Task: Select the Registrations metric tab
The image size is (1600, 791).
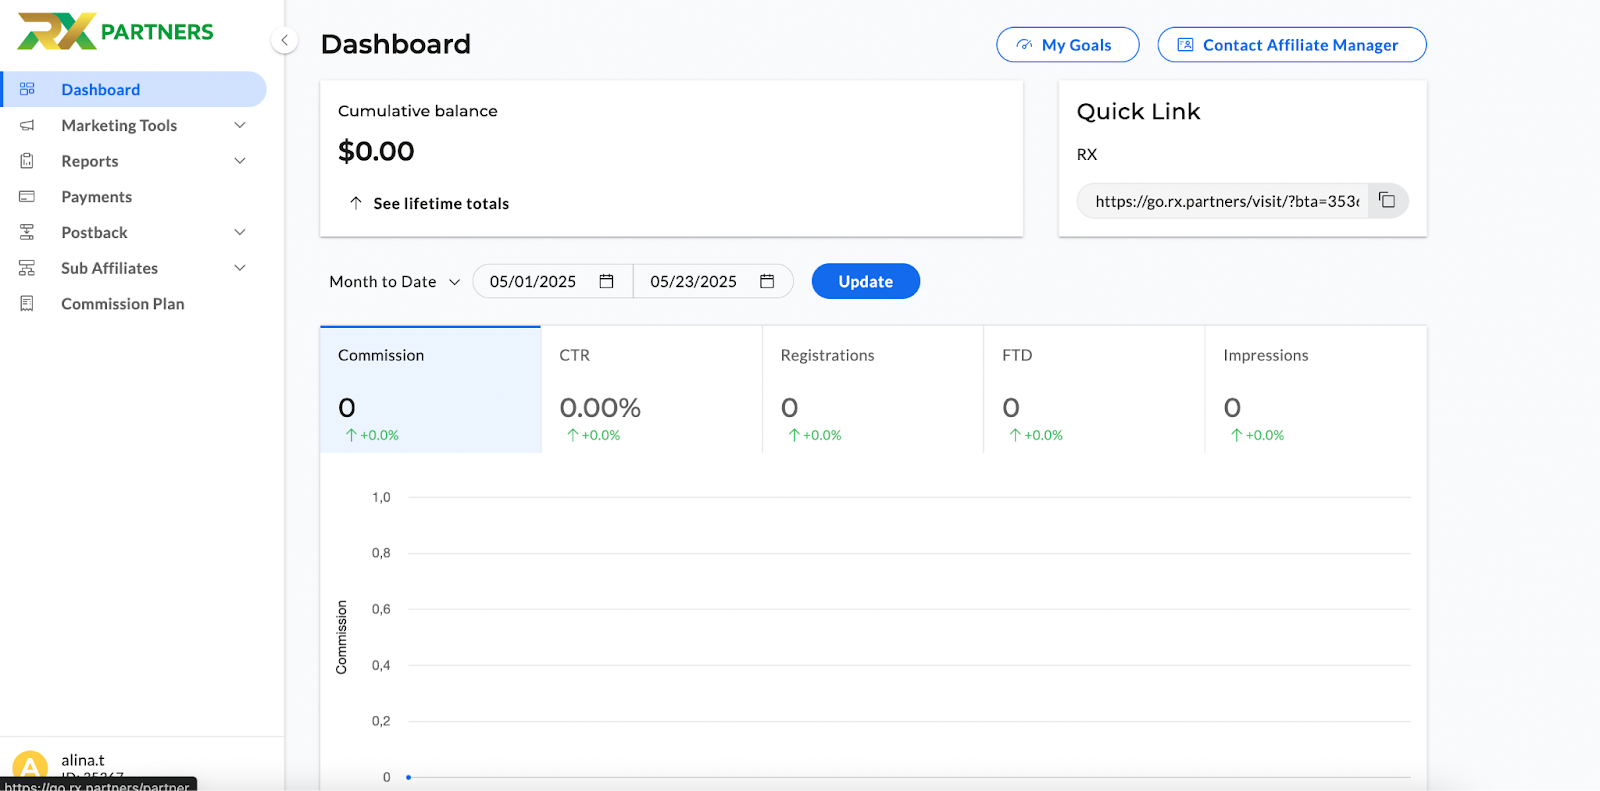Action: point(872,390)
